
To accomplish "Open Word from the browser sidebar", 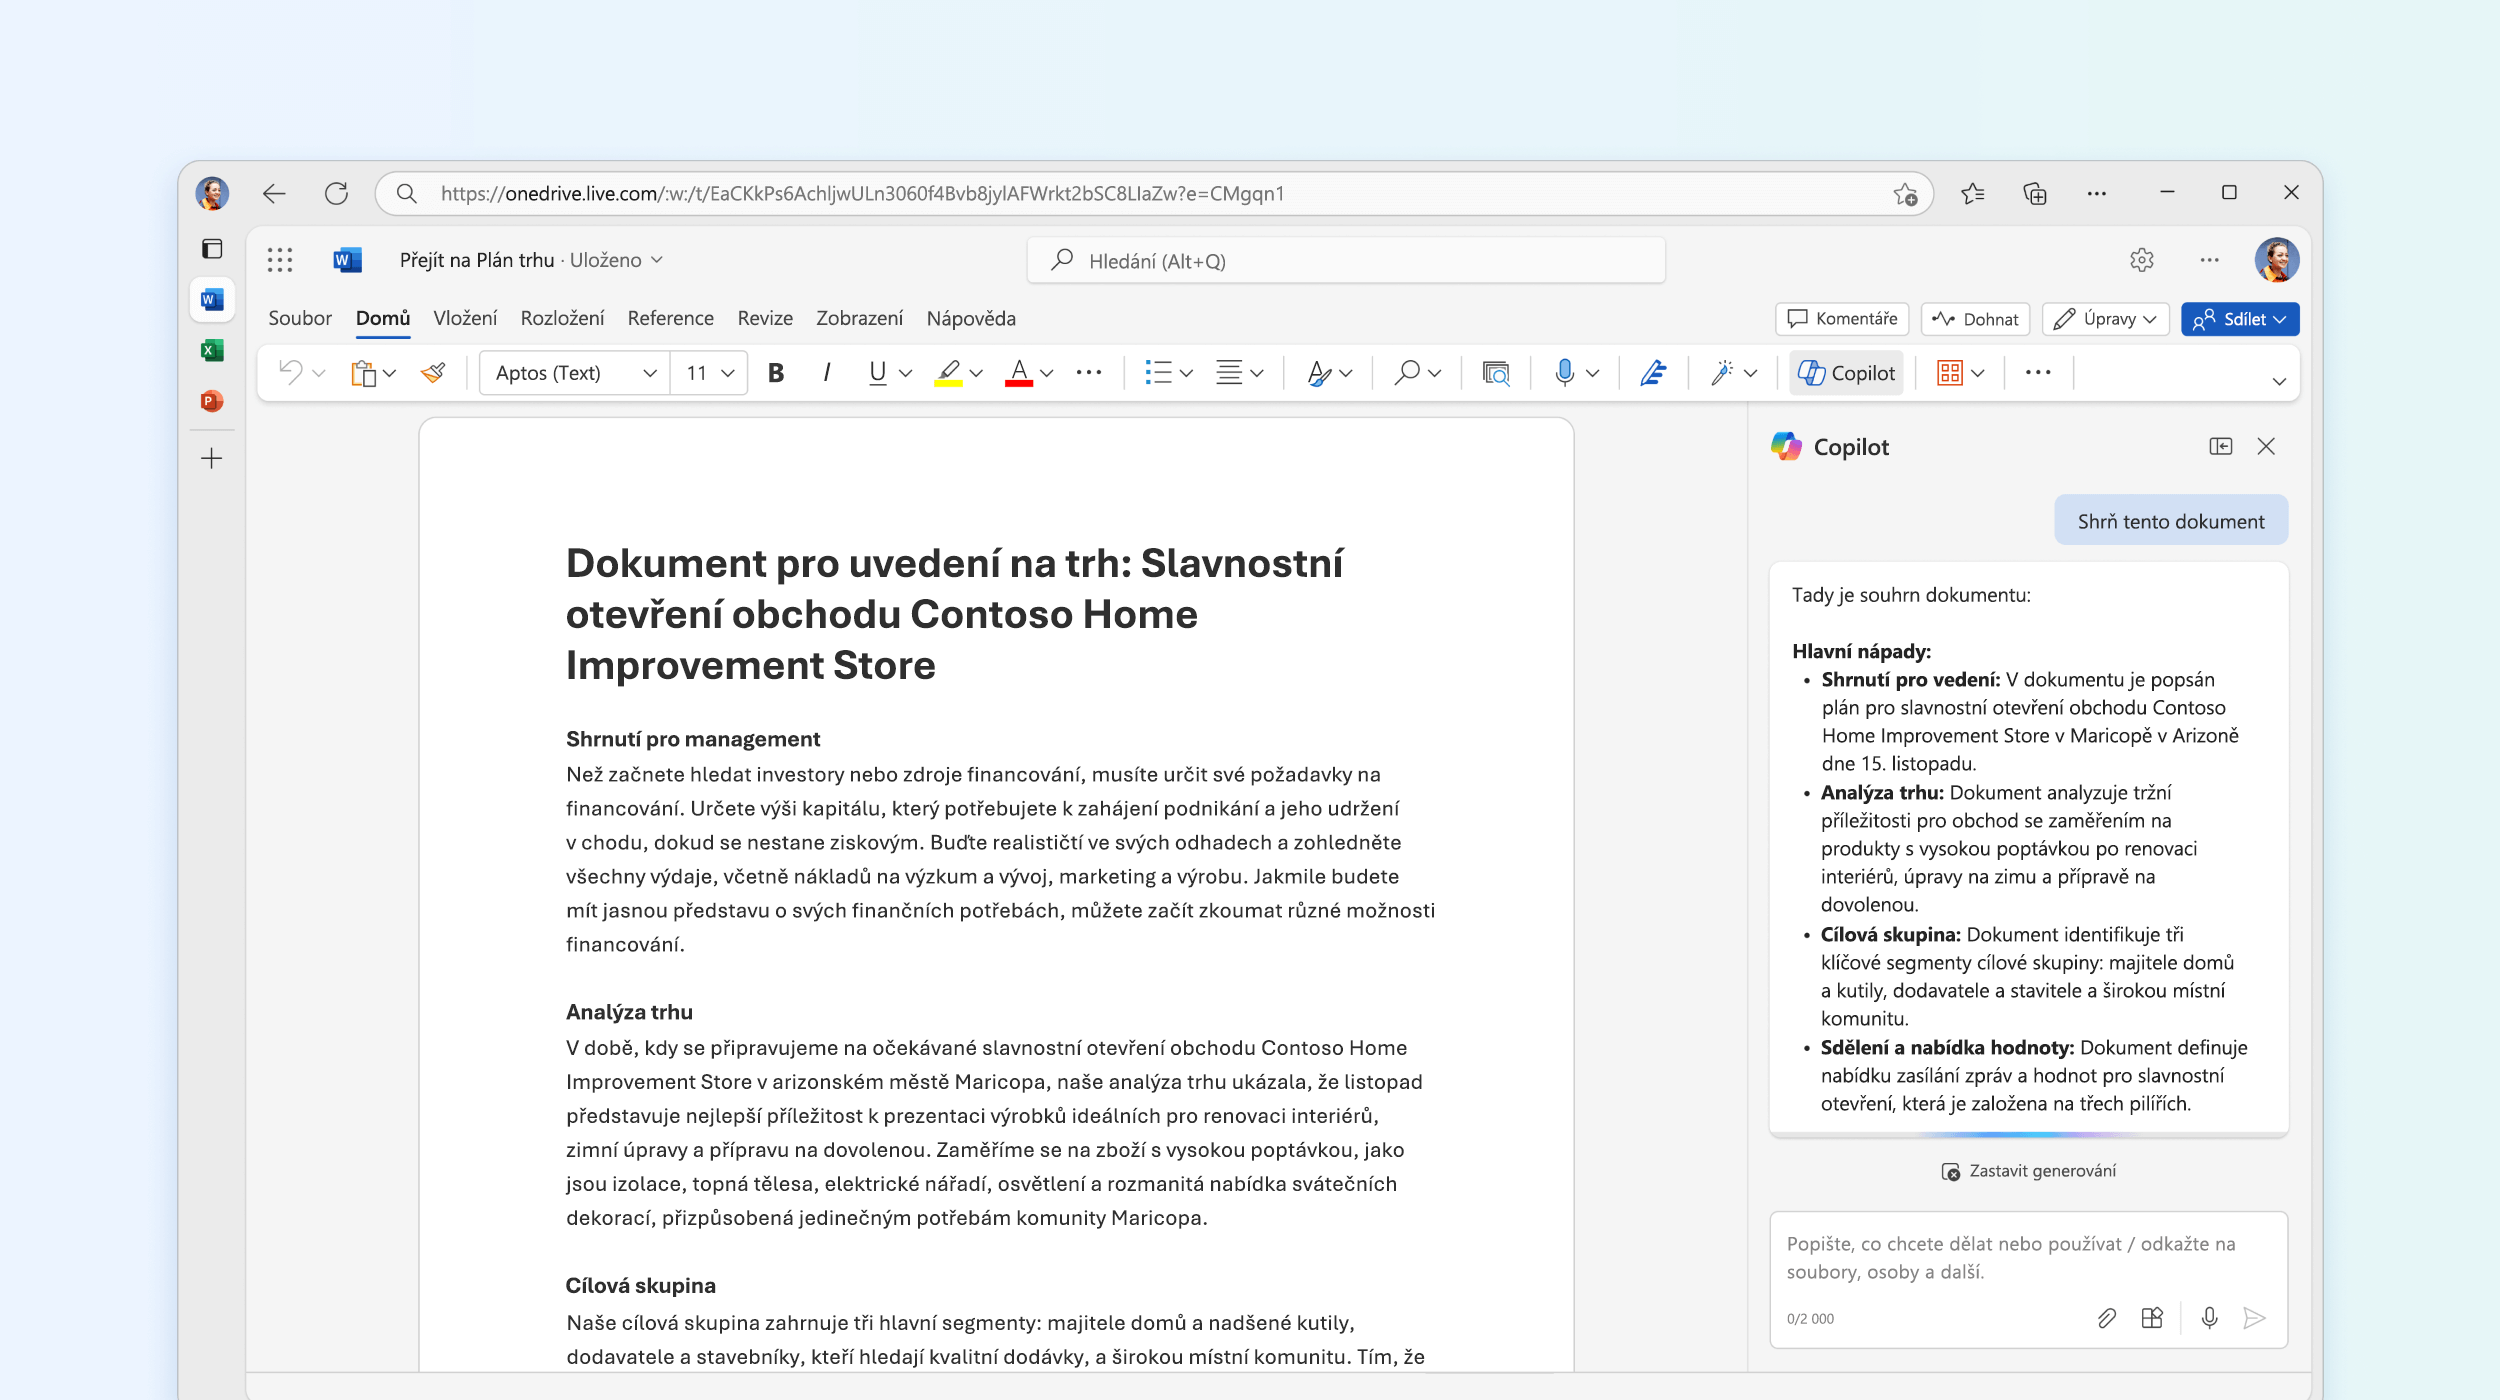I will click(212, 299).
